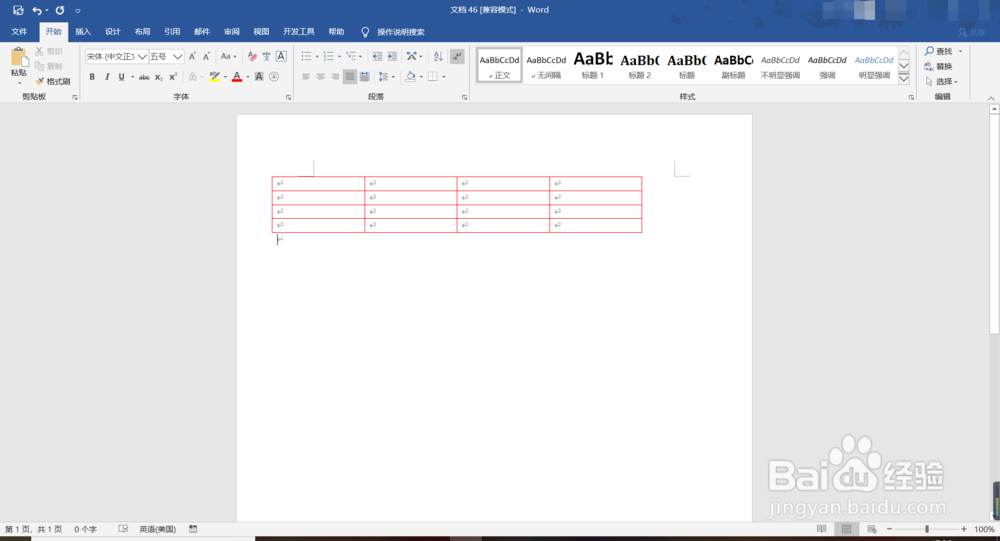This screenshot has height=541, width=1000.
Task: Click the 格式刷 format painter
Action: [x=53, y=82]
